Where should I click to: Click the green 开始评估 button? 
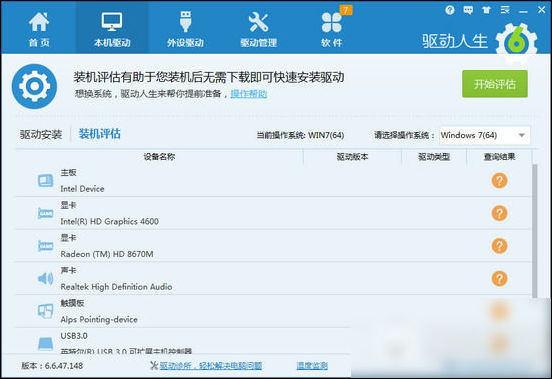[x=495, y=84]
